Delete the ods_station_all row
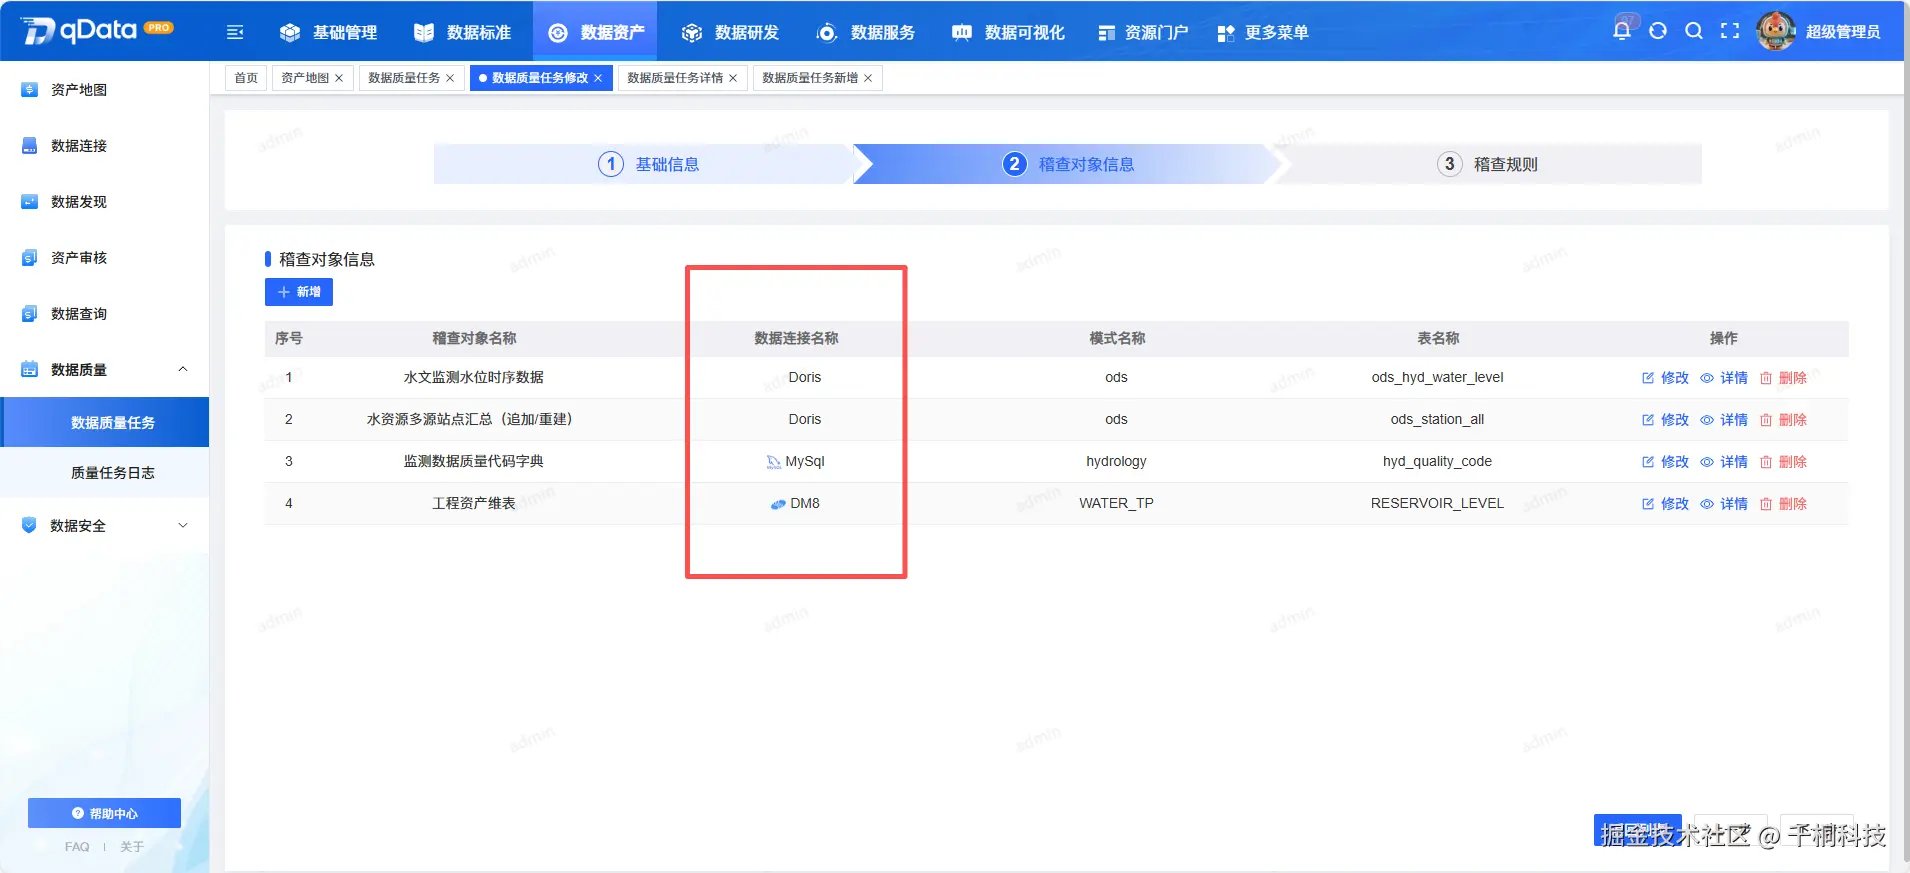This screenshot has height=873, width=1910. 1783,420
